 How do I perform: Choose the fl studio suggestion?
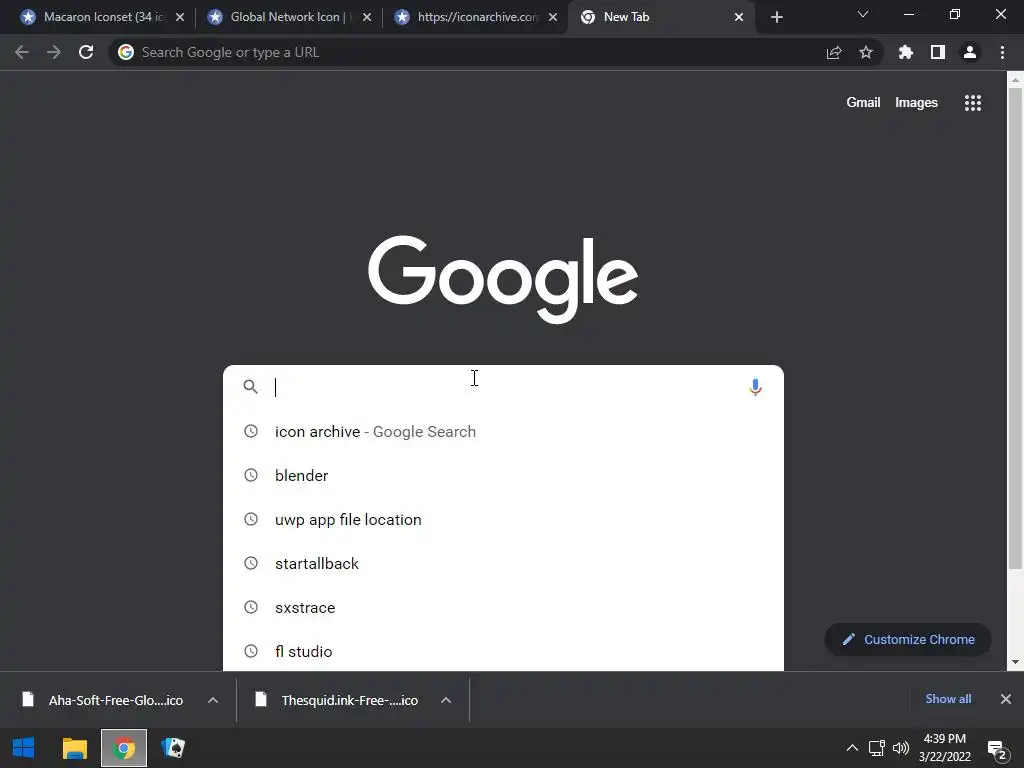pyautogui.click(x=504, y=651)
